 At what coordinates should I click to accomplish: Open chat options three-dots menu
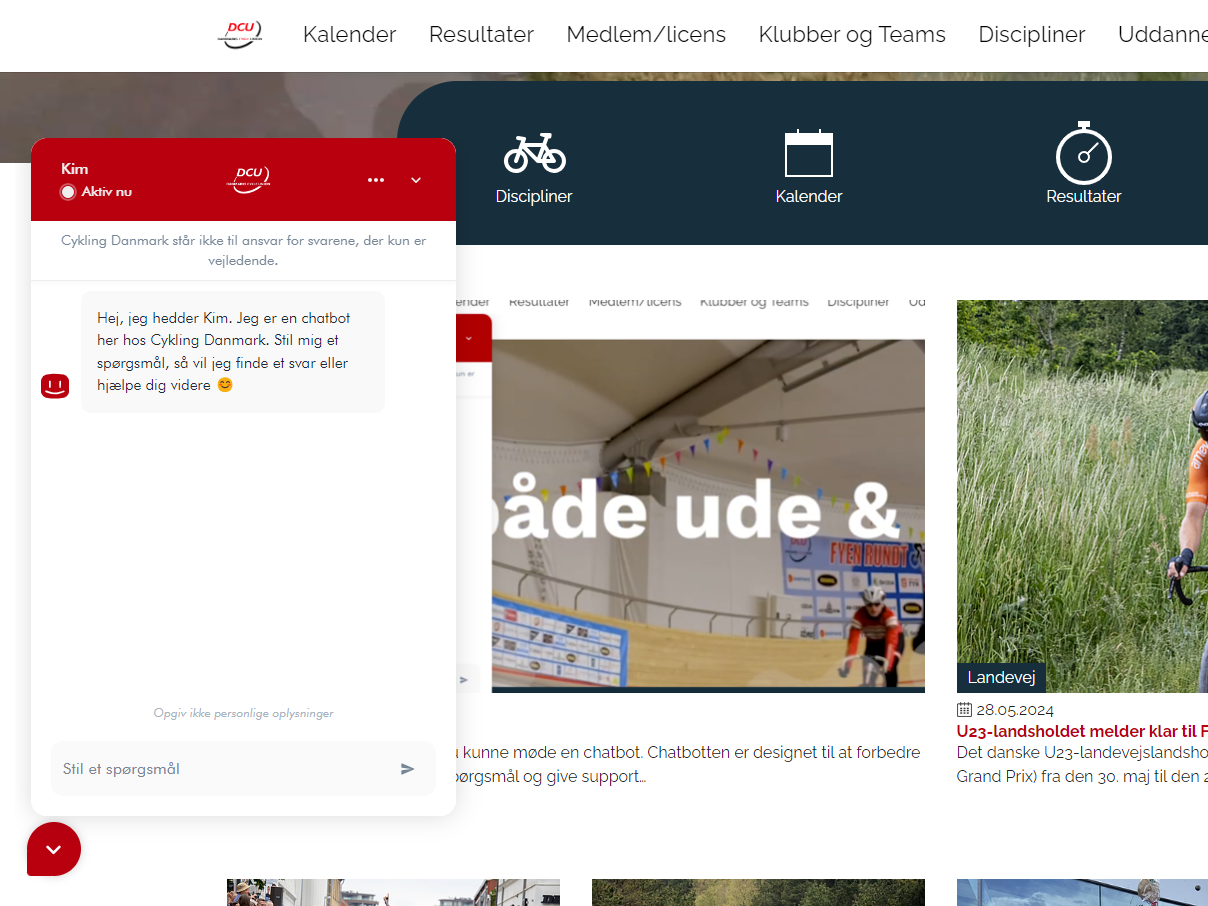coord(376,180)
